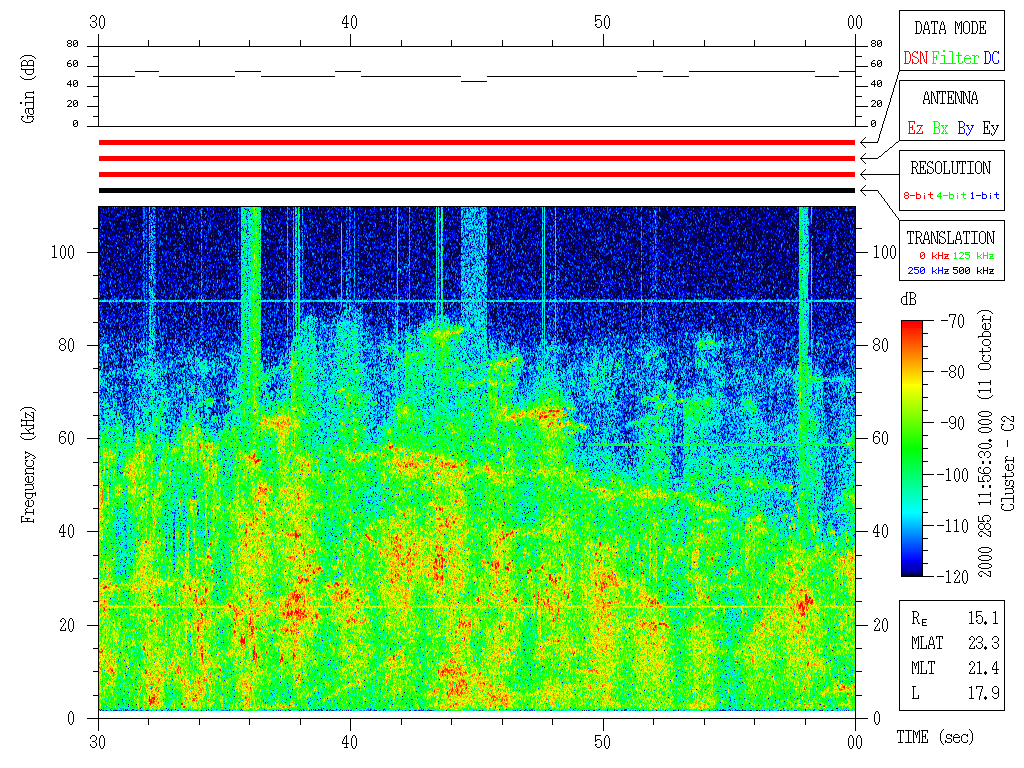Click the TIME (sec) axis label
1024x768 pixels.
point(933,738)
